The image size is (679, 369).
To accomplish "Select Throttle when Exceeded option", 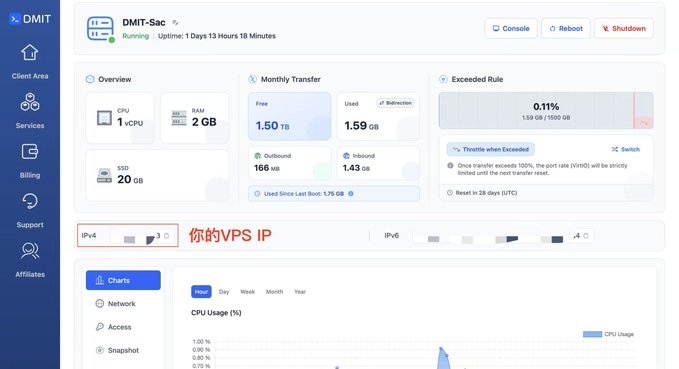I will [x=491, y=149].
